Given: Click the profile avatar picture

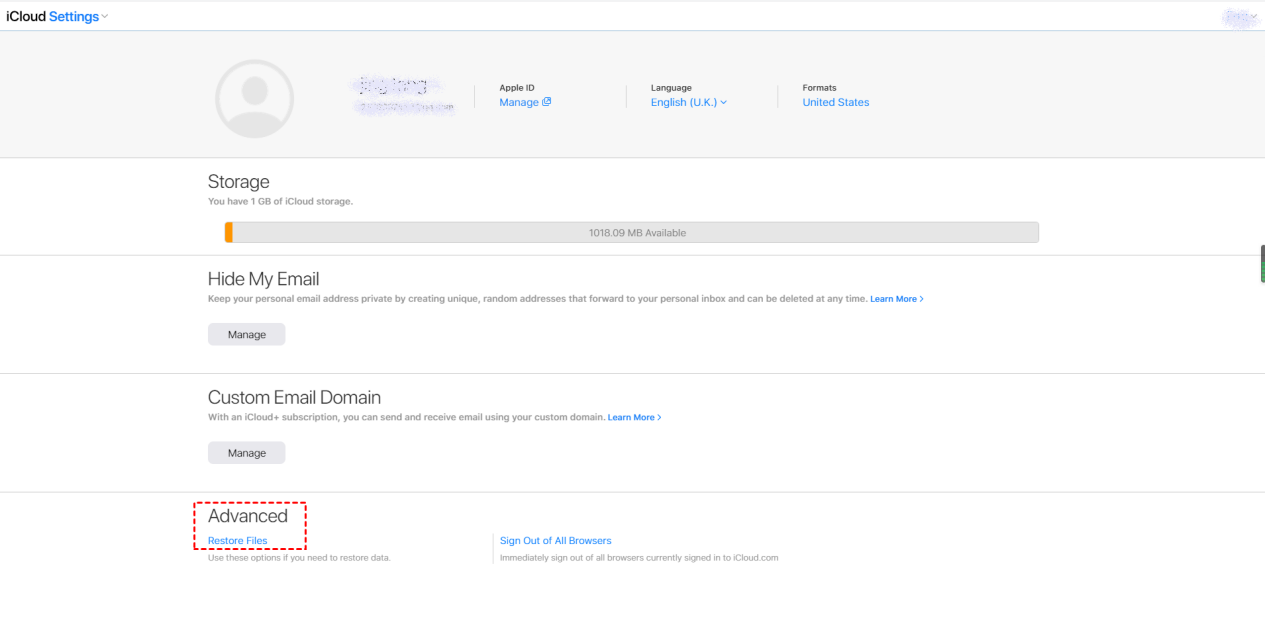Looking at the screenshot, I should click(x=254, y=99).
